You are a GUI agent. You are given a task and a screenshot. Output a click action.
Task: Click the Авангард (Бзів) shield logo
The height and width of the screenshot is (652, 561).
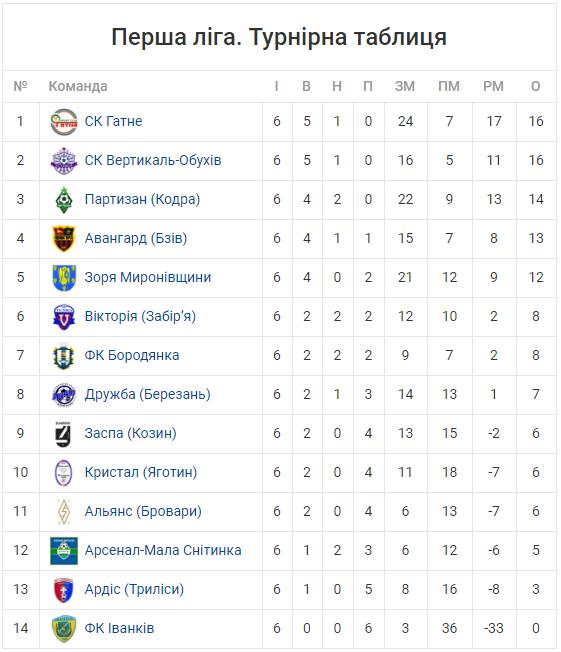(64, 239)
